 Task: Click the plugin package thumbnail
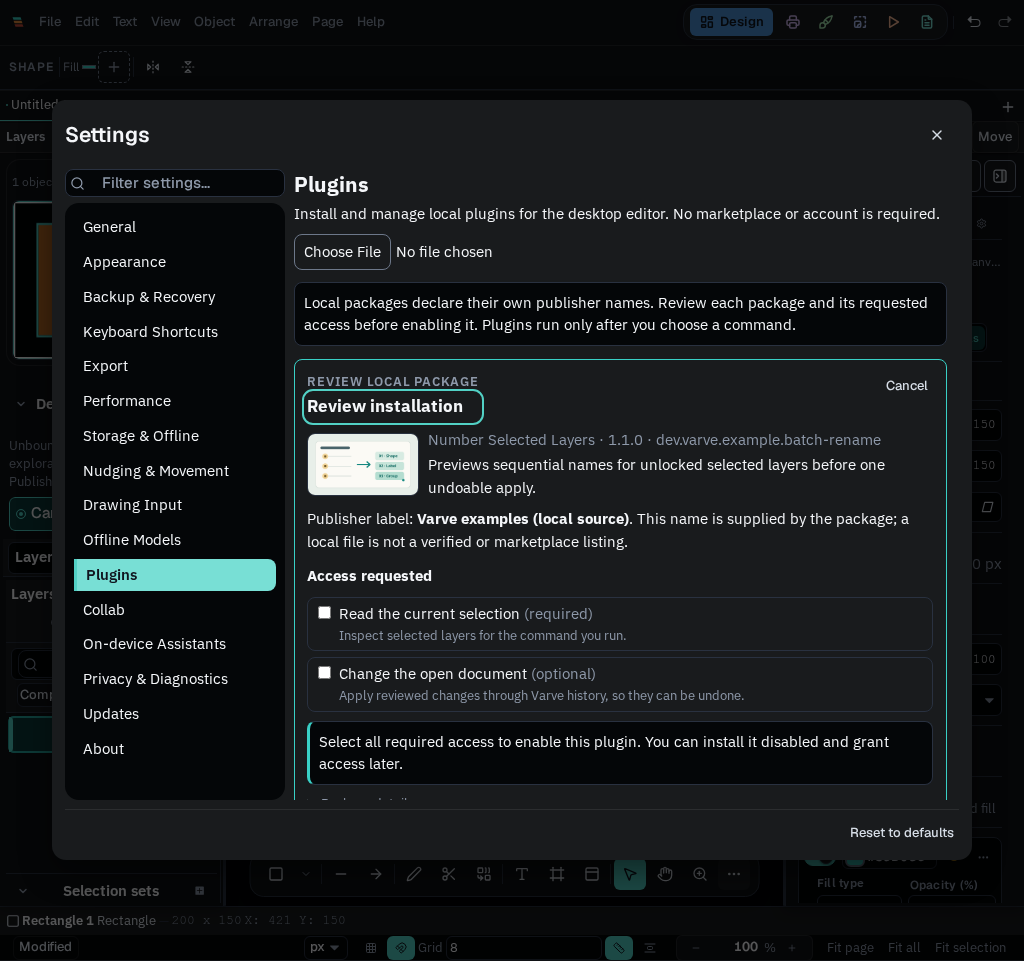(362, 464)
